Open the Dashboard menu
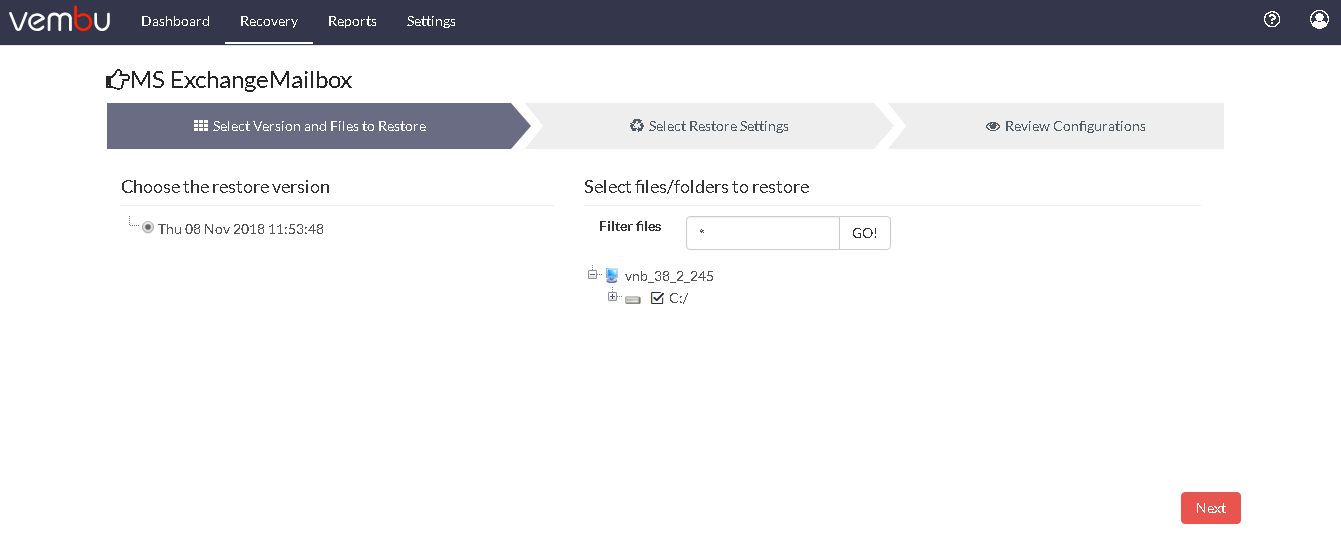Image resolution: width=1341 pixels, height=538 pixels. pyautogui.click(x=175, y=21)
